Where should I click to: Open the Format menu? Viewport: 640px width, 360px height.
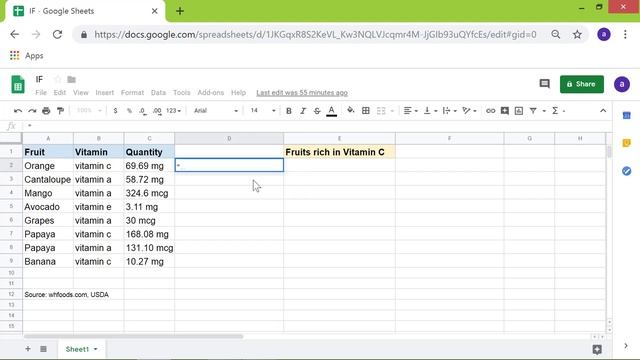(x=132, y=93)
